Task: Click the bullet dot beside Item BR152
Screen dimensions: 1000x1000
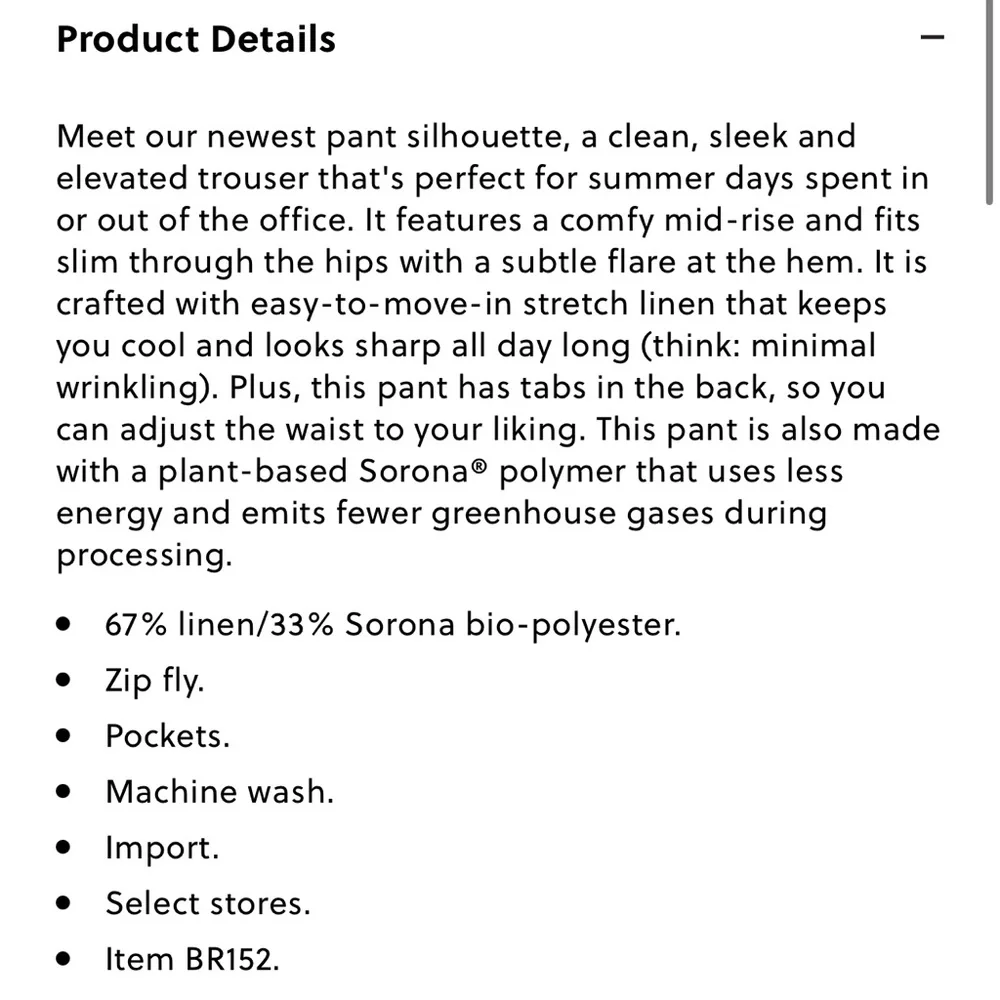Action: coord(65,959)
